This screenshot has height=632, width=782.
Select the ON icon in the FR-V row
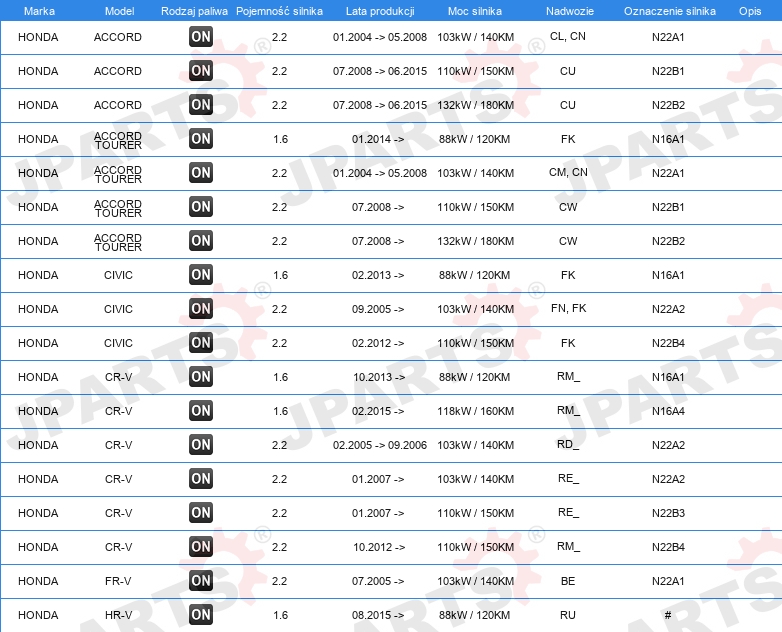[201, 581]
